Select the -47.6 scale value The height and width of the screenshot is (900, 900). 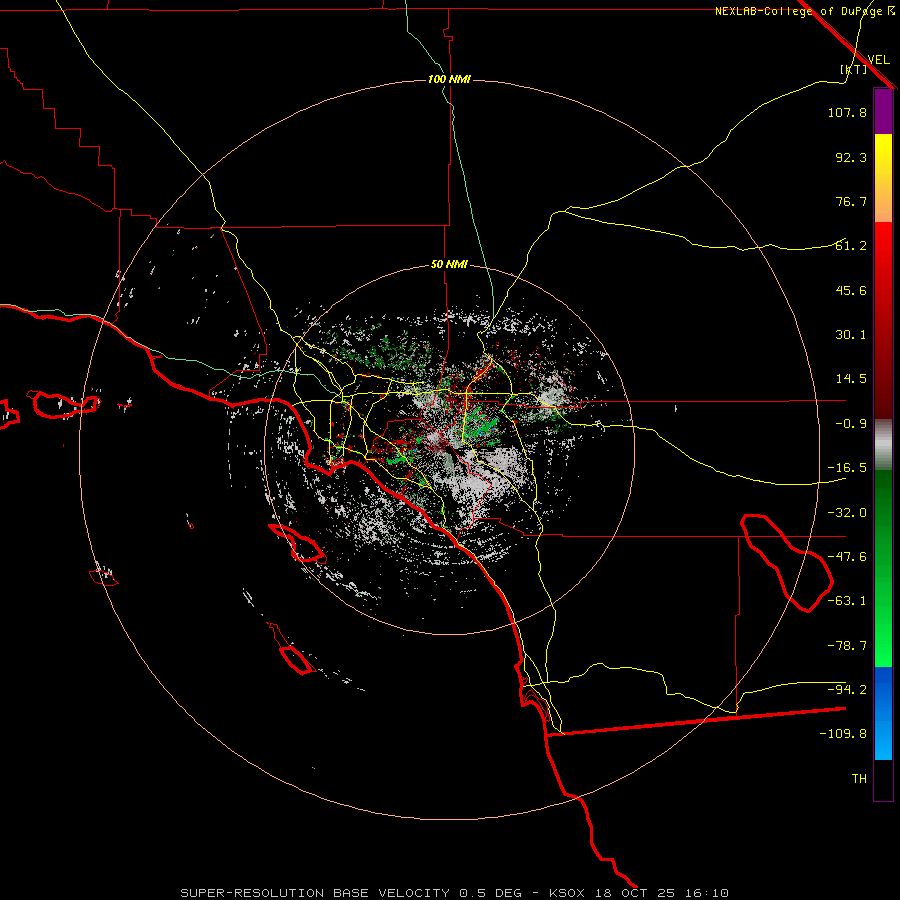(x=847, y=557)
